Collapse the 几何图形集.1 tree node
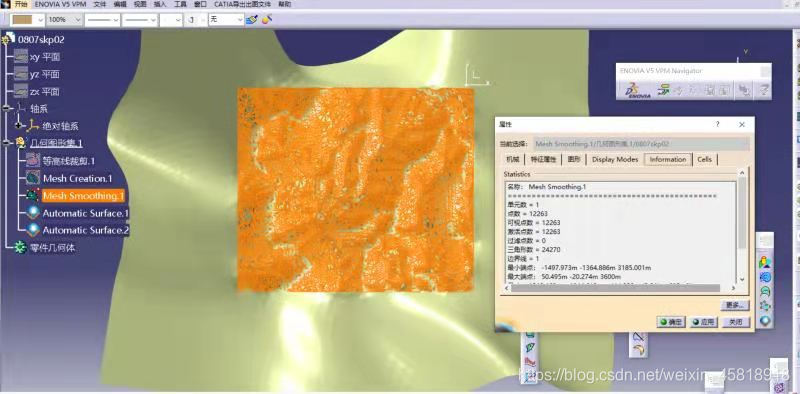Viewport: 800px width, 394px height. (x=6, y=143)
